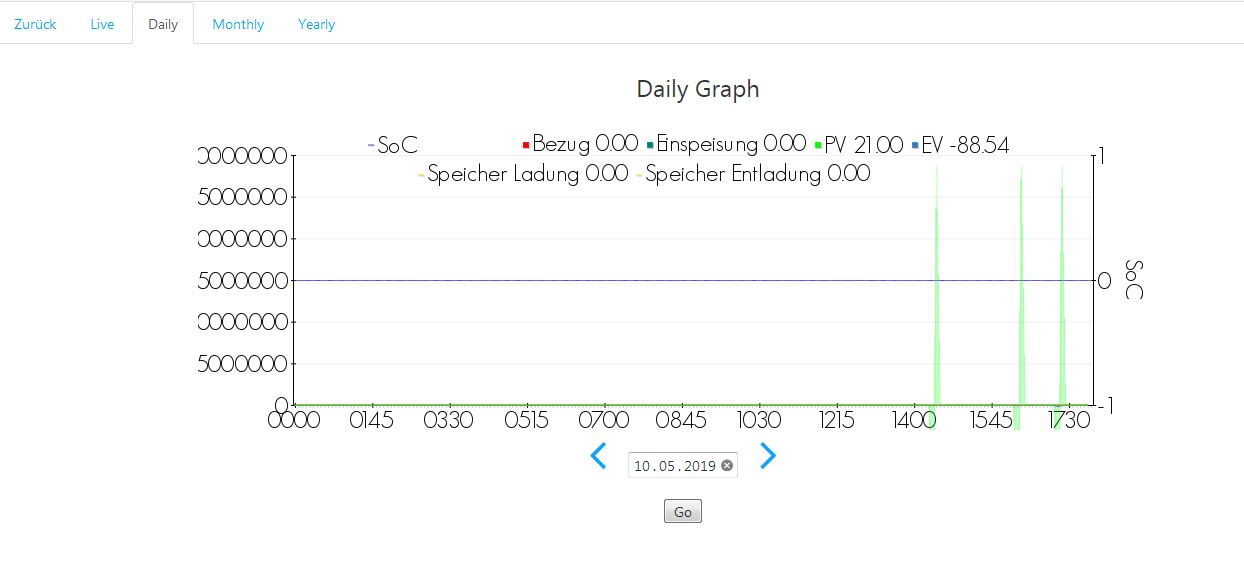The image size is (1244, 573).
Task: Clear the date field with x icon
Action: click(727, 465)
